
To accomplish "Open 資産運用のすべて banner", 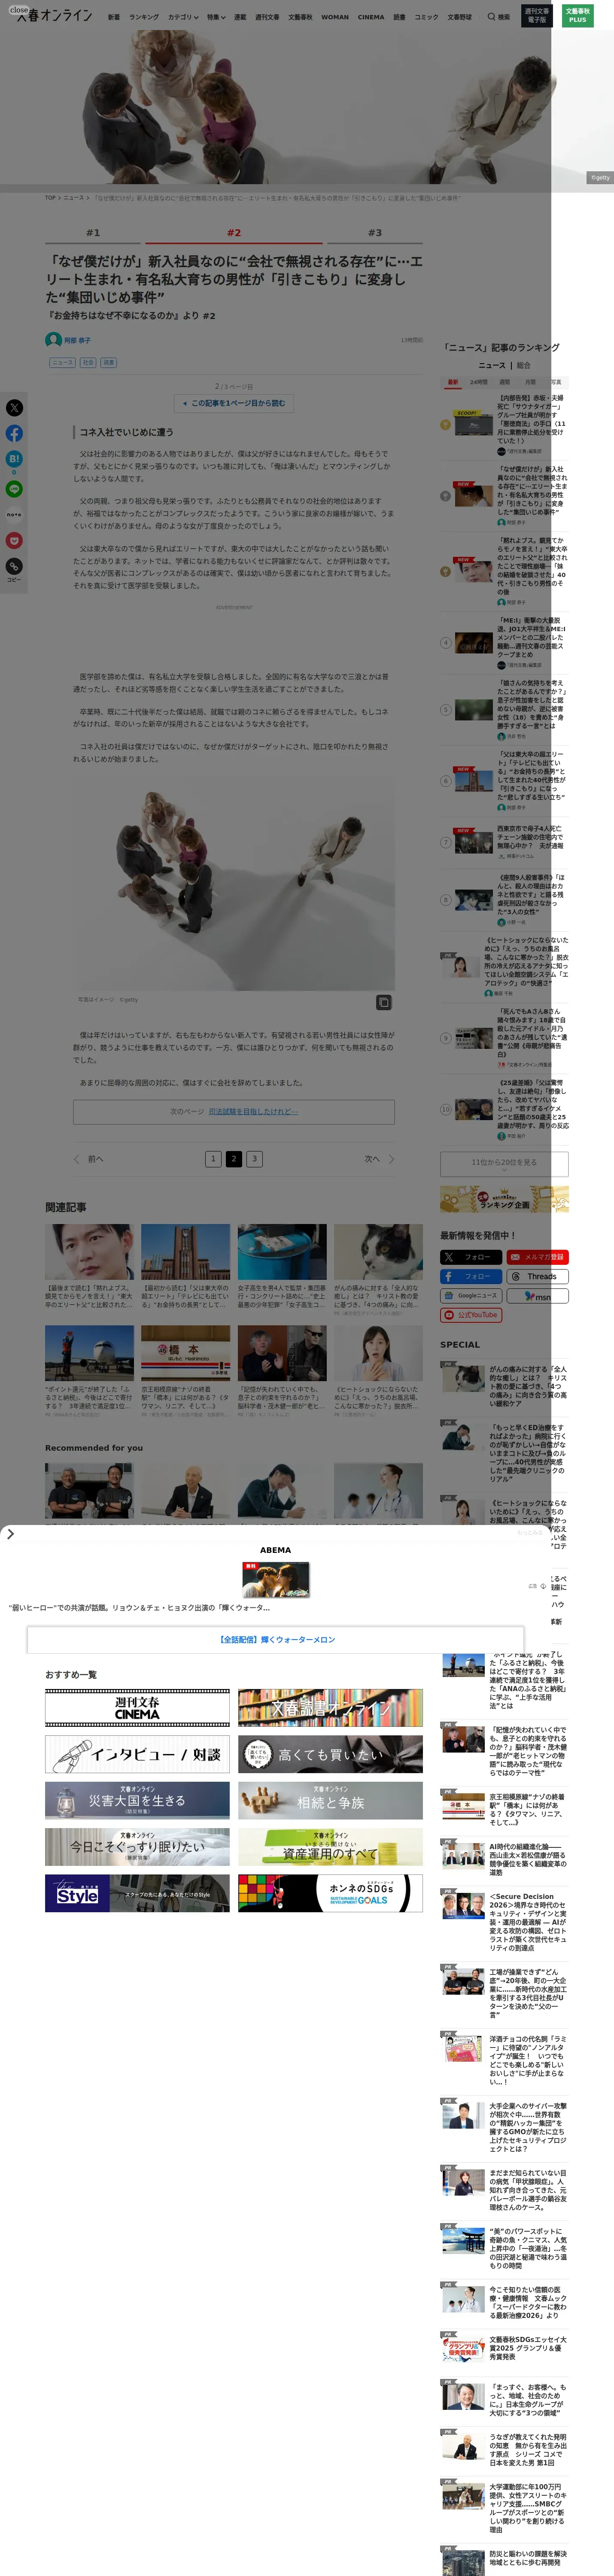I will pos(330,1847).
